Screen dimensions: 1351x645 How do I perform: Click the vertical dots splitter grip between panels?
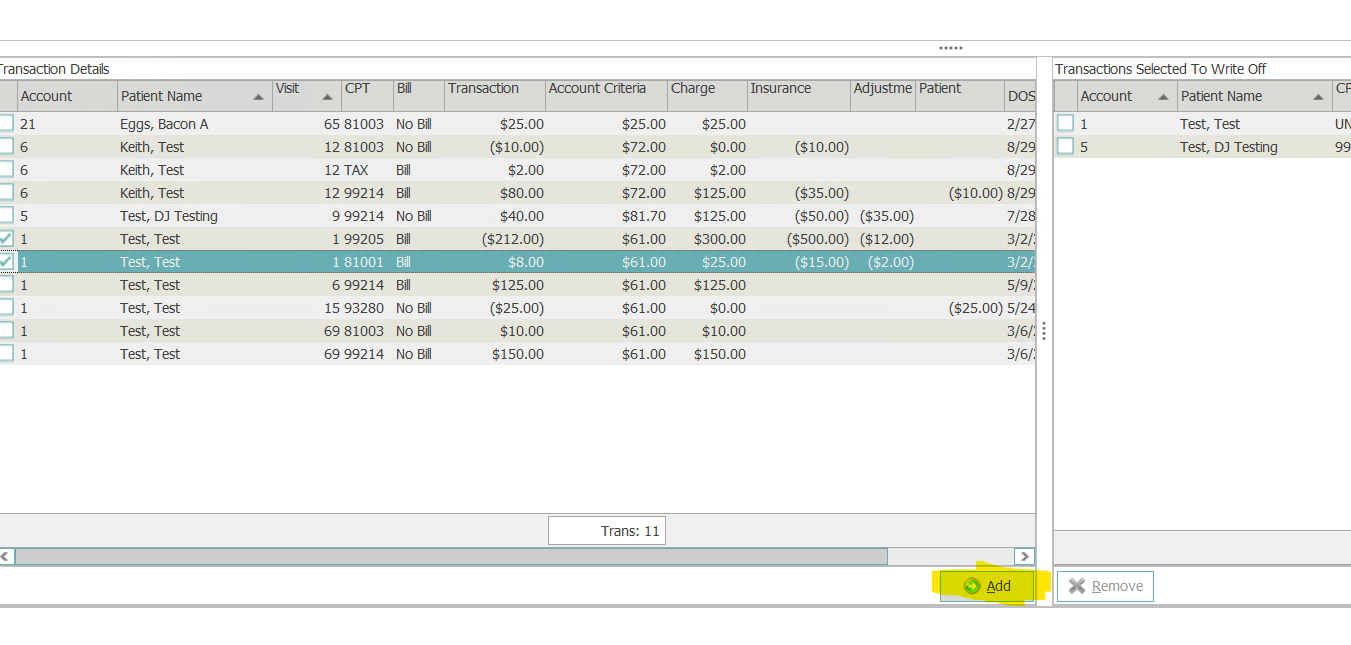click(x=1044, y=331)
